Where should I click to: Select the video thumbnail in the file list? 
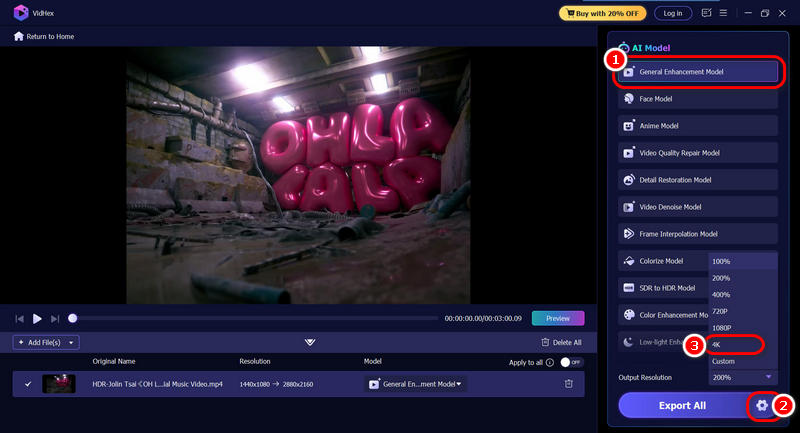coord(58,384)
